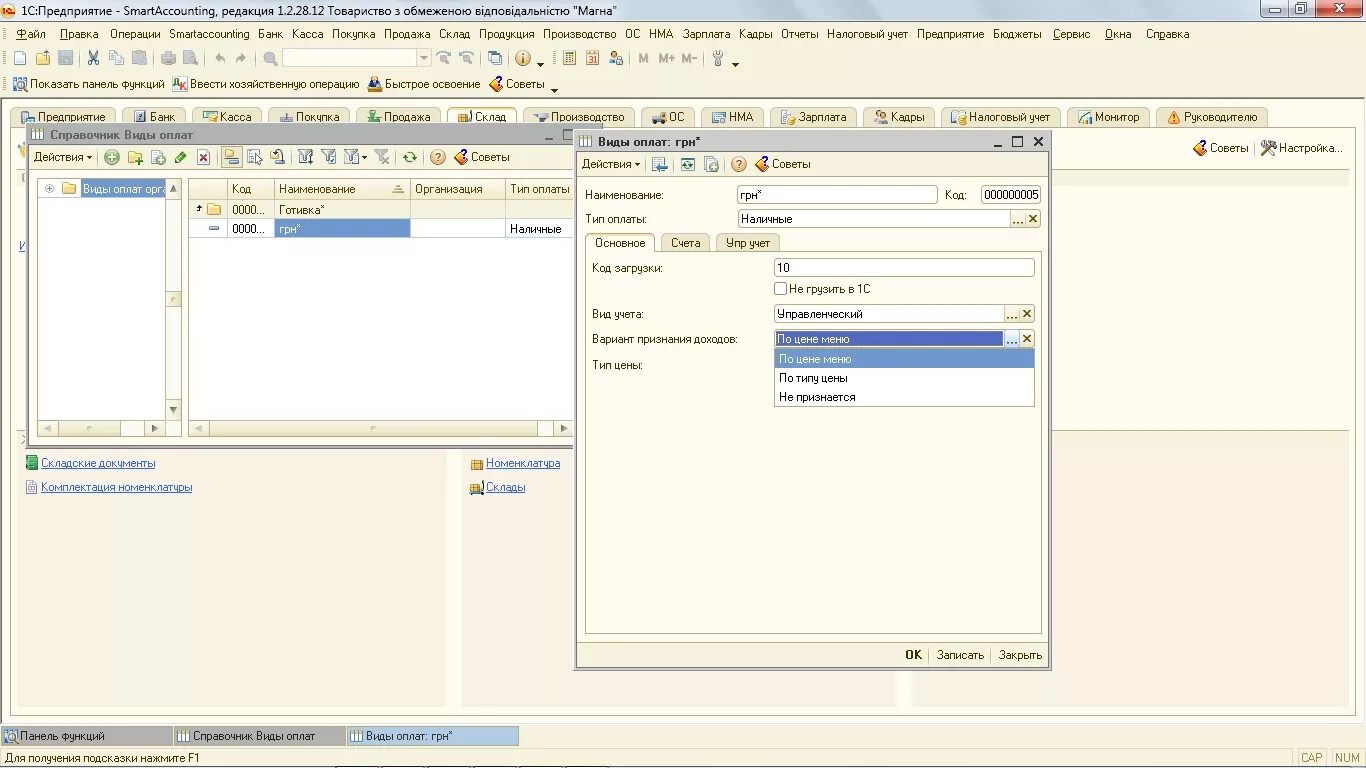1366x768 pixels.
Task: Click scroll down arrow of tree panel
Action: coord(174,410)
